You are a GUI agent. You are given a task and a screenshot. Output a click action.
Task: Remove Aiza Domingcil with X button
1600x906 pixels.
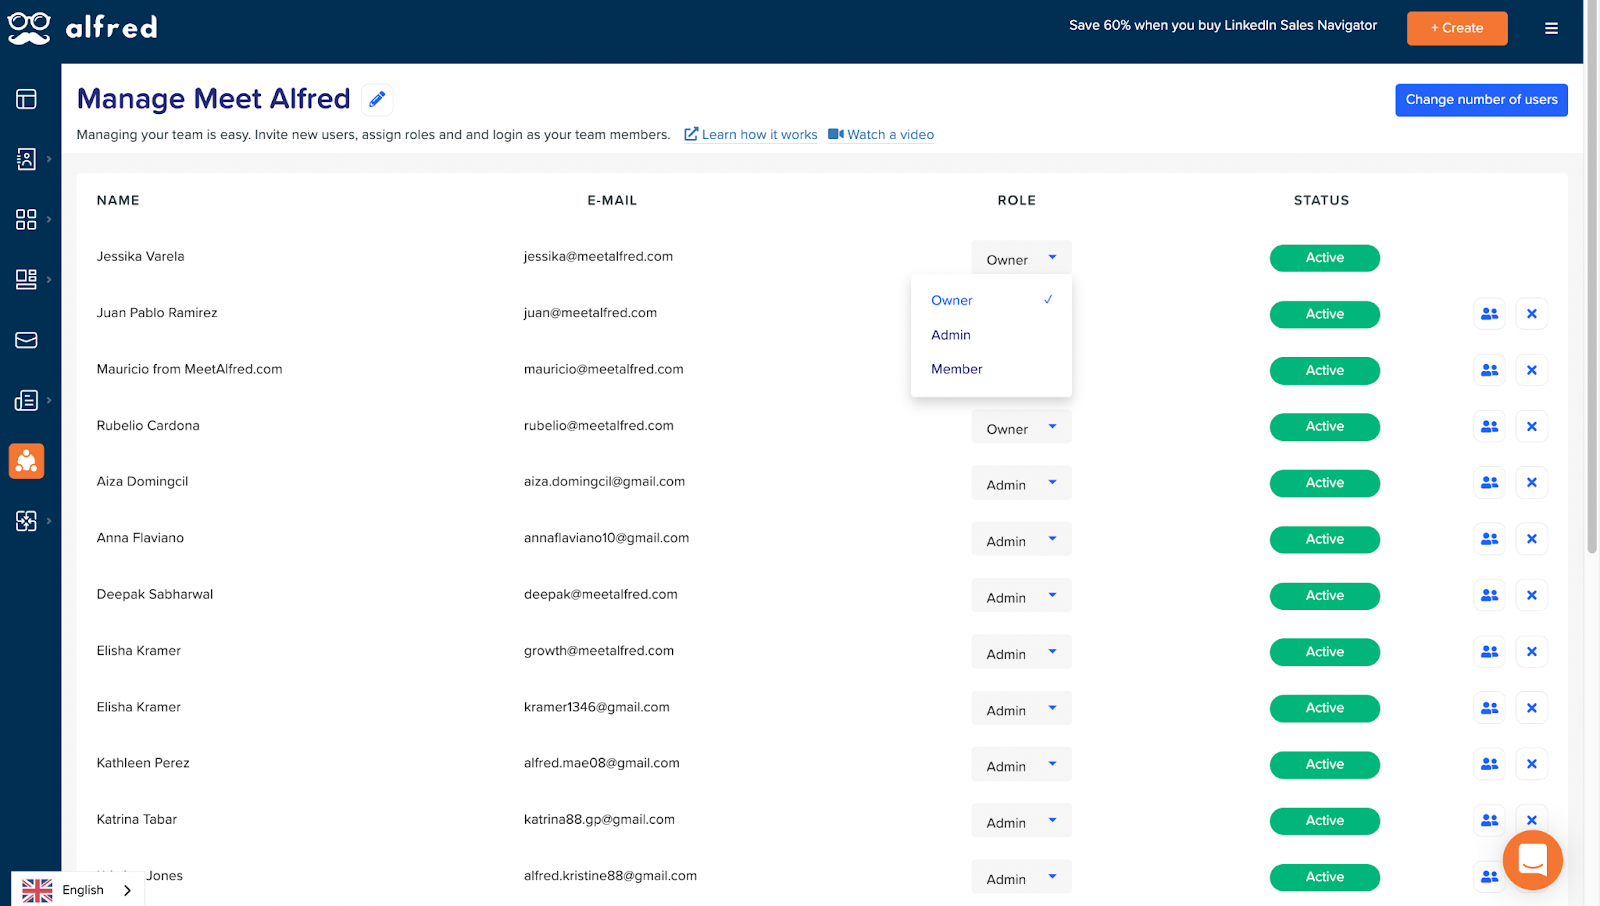[1531, 482]
